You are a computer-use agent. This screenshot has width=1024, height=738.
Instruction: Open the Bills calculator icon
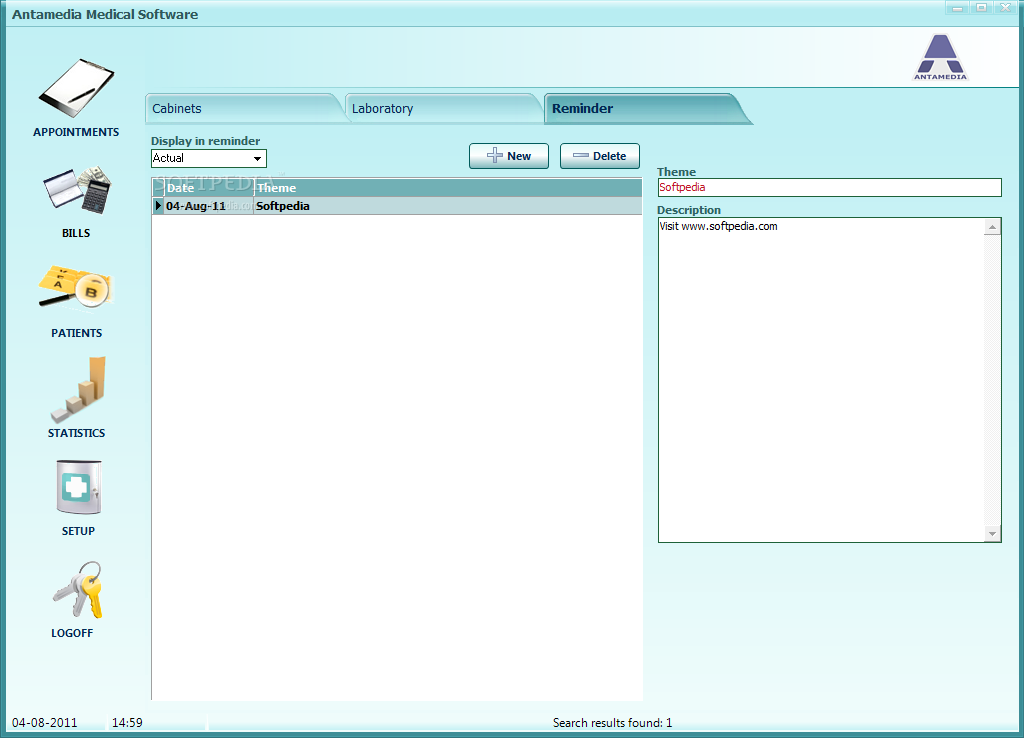tap(77, 190)
